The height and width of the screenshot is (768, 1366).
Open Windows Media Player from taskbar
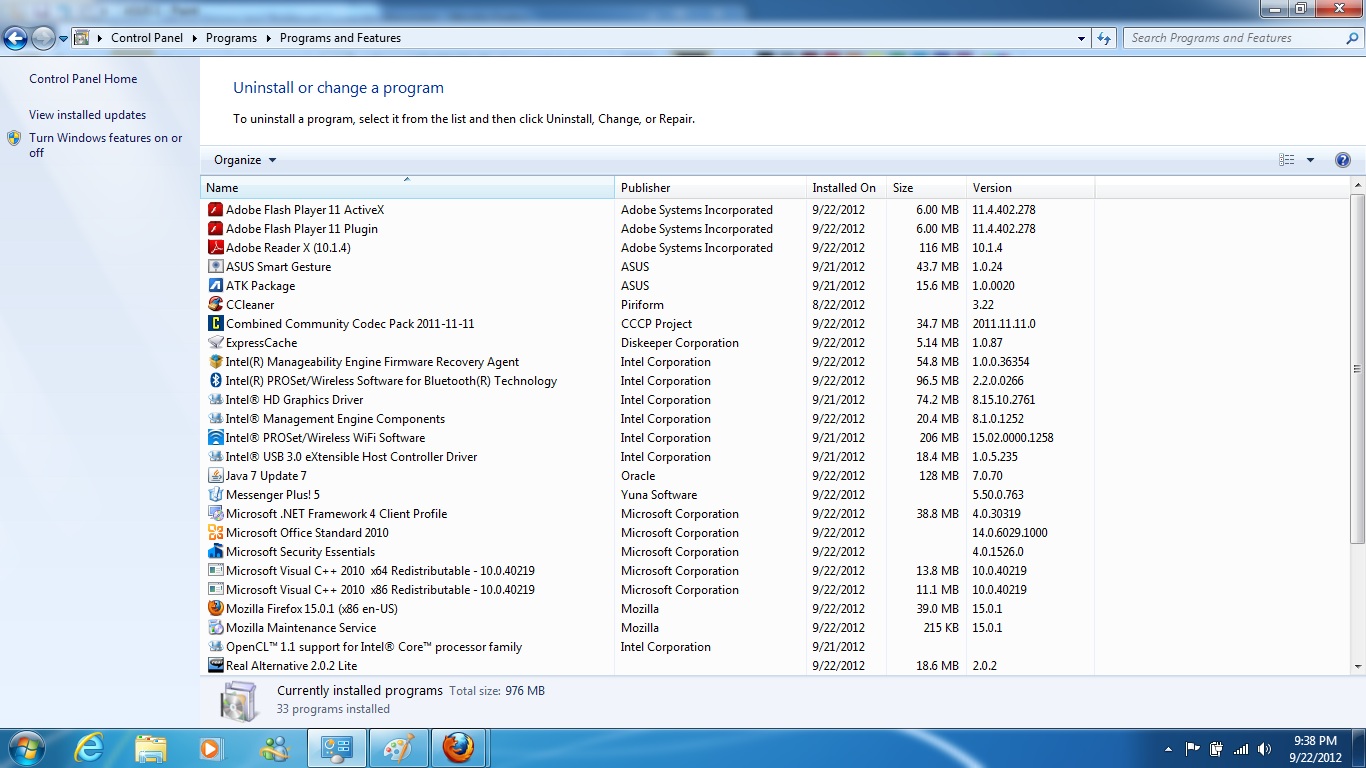(211, 748)
